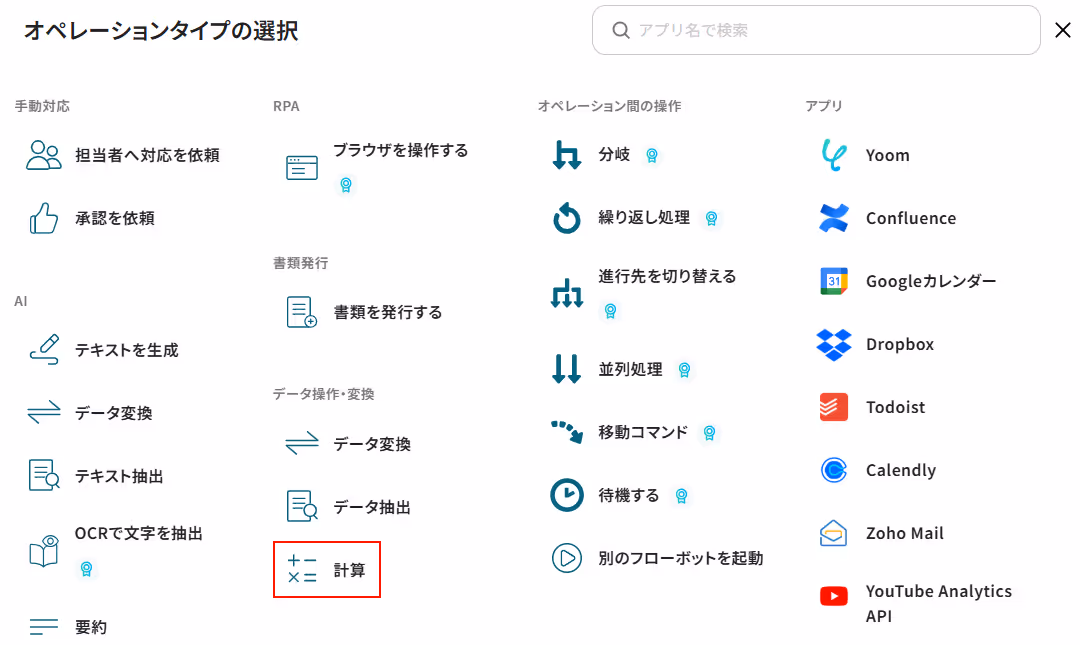Click the Zoho Mail envelope logo
Screen dimensions: 1080x645
coord(833,533)
